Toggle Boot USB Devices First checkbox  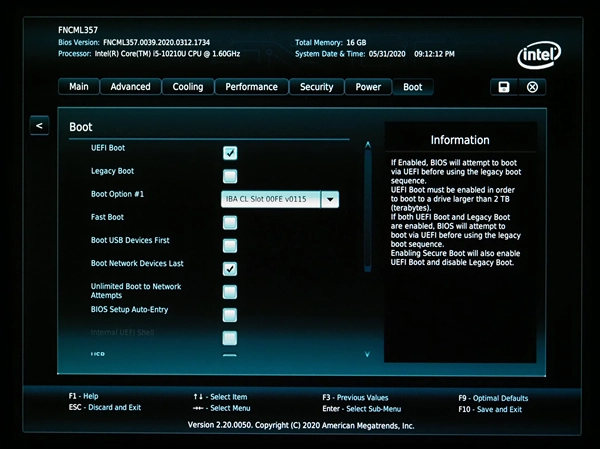[x=230, y=246]
